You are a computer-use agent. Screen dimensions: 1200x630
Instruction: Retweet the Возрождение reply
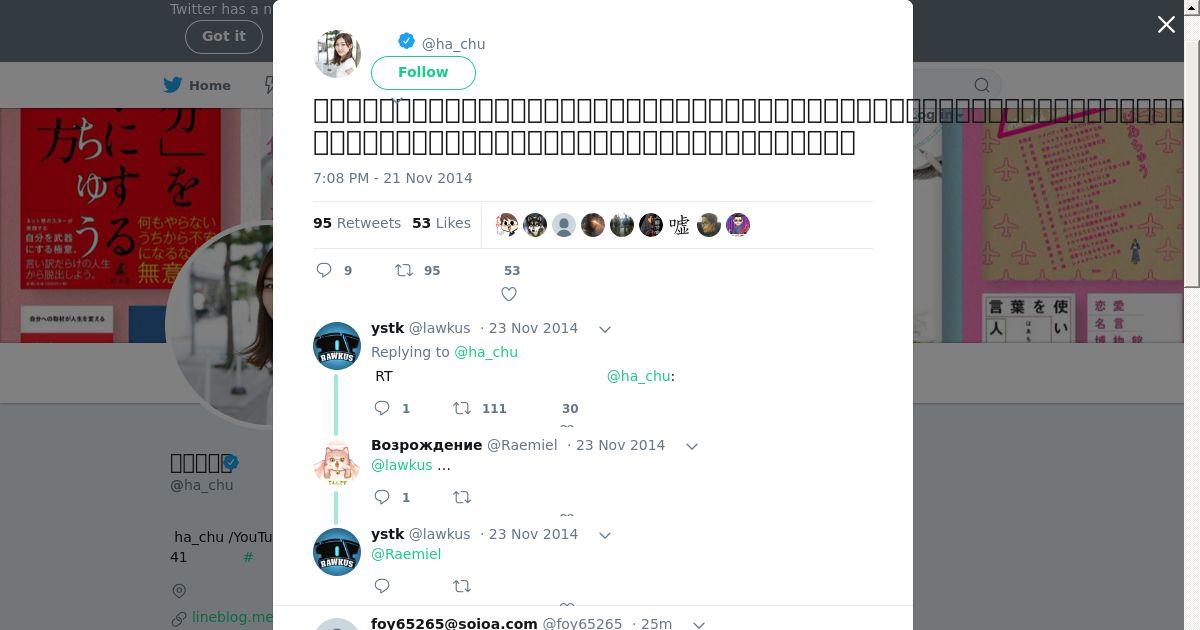click(462, 497)
